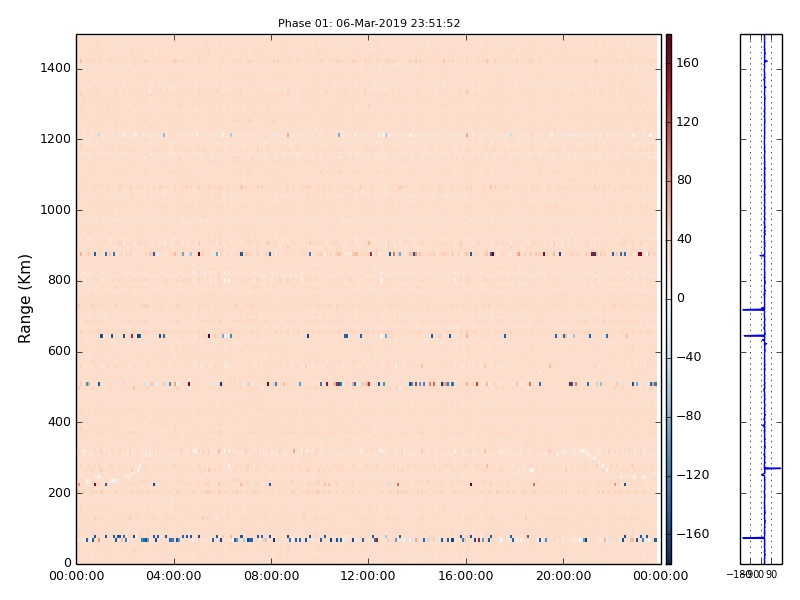Click the plot title "Phase 01: 06-Mar-2019 23:51:52"
Screen dimensions: 800x600
click(x=369, y=23)
